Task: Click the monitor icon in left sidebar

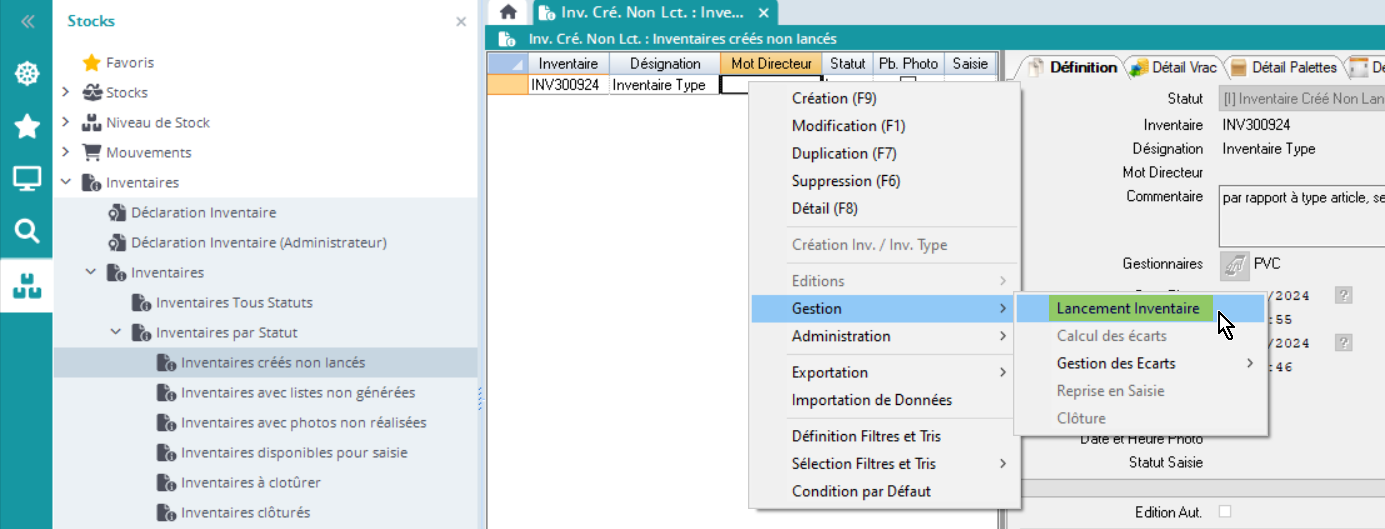Action: point(26,179)
